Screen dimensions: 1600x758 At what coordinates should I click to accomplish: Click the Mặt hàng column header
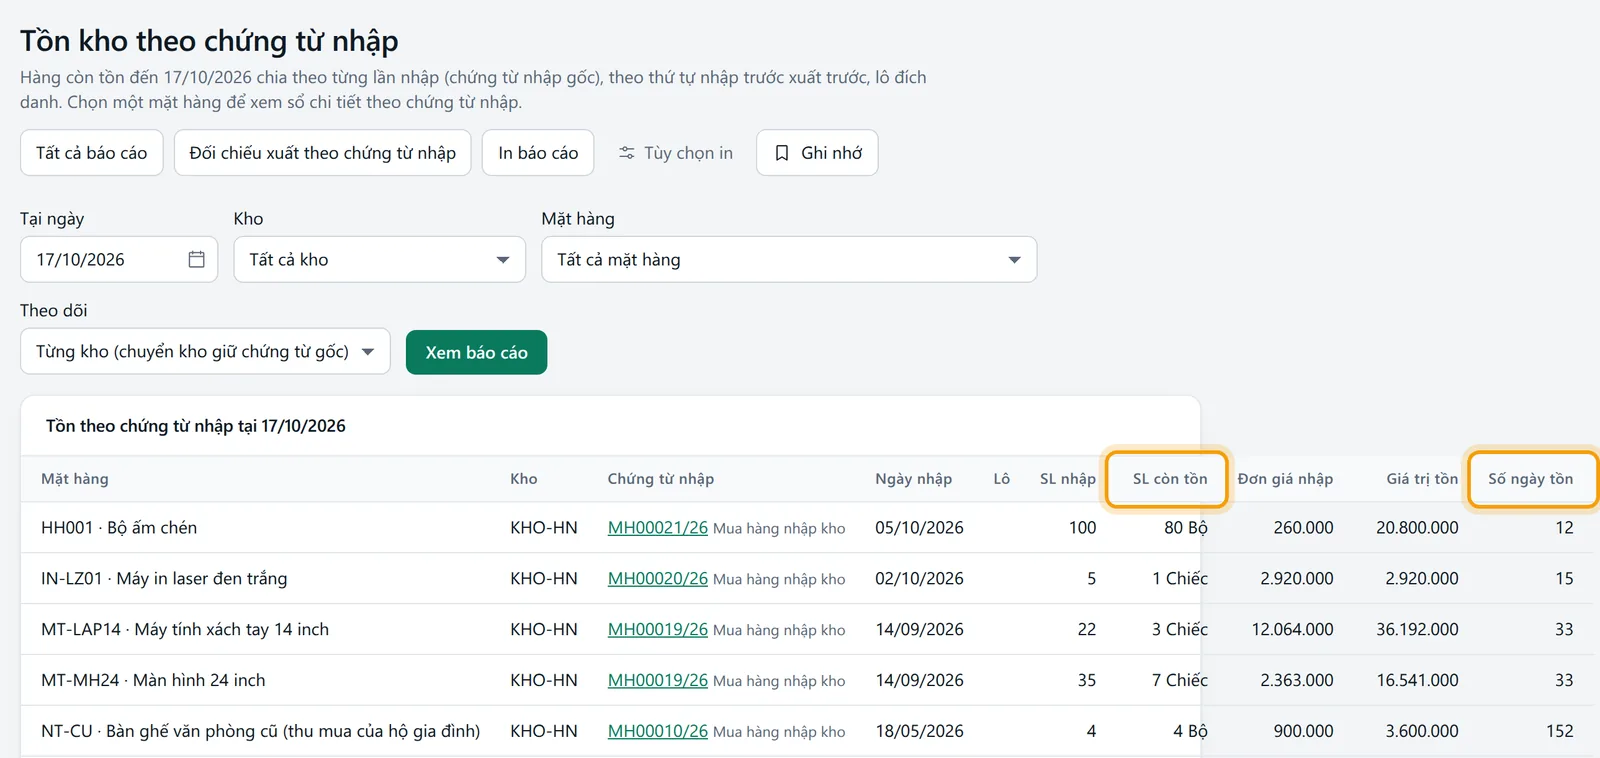point(75,478)
